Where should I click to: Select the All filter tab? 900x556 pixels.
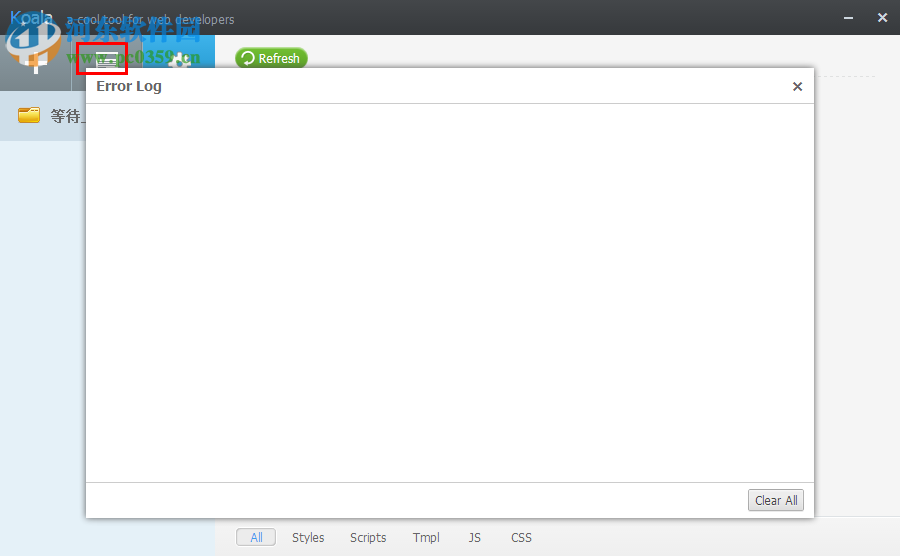click(256, 538)
